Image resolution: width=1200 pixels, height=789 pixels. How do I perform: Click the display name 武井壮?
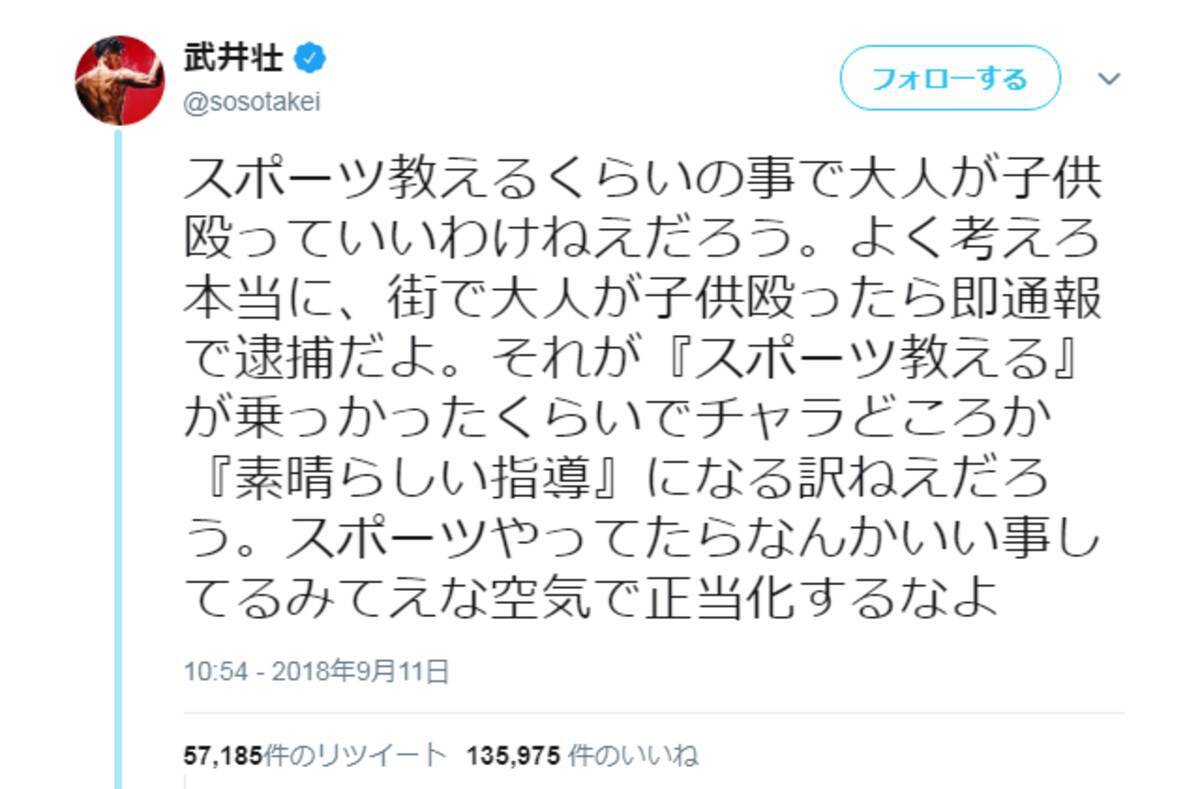[x=233, y=59]
